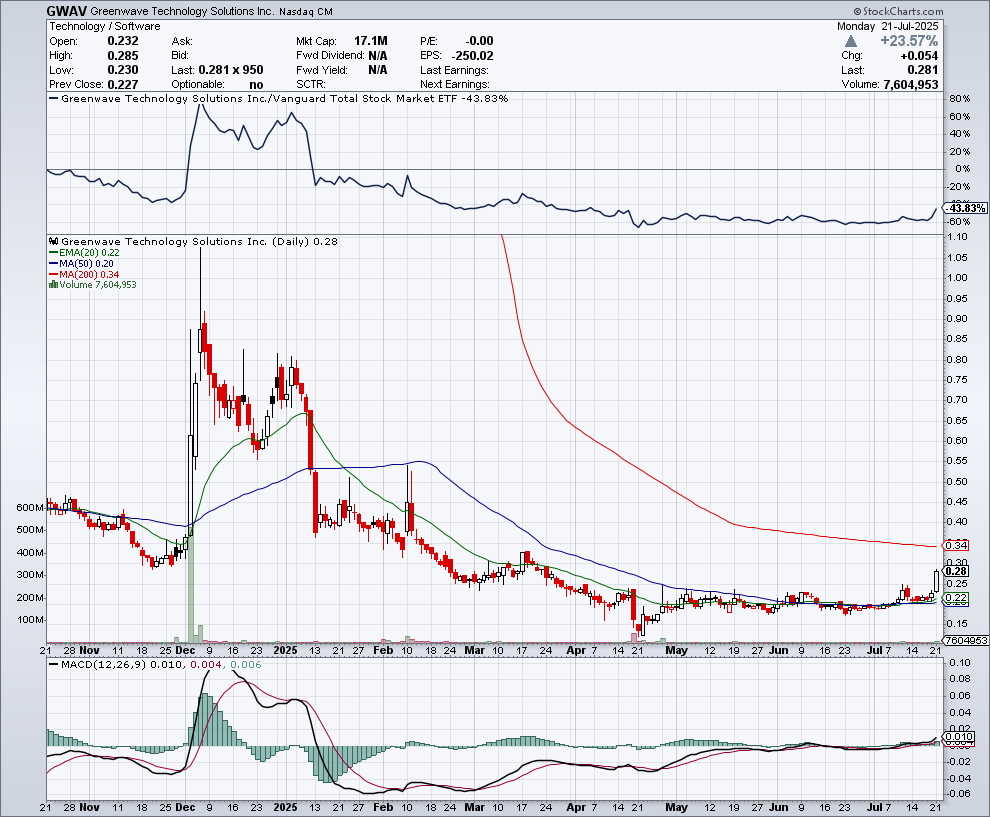Click the header Volume figure at the right

point(910,85)
